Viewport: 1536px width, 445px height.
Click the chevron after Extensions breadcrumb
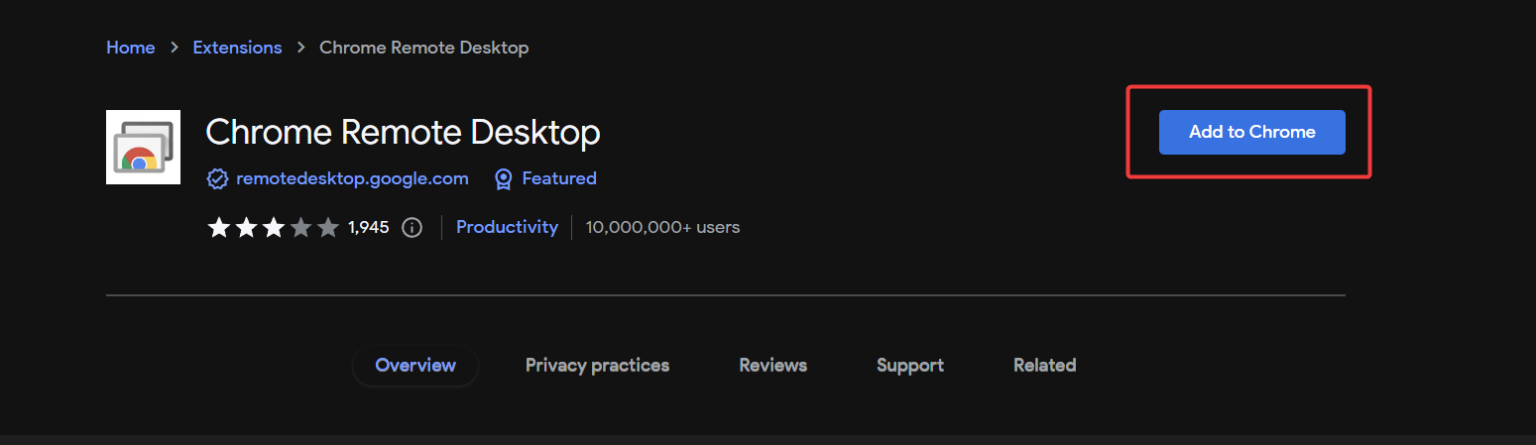[x=301, y=48]
